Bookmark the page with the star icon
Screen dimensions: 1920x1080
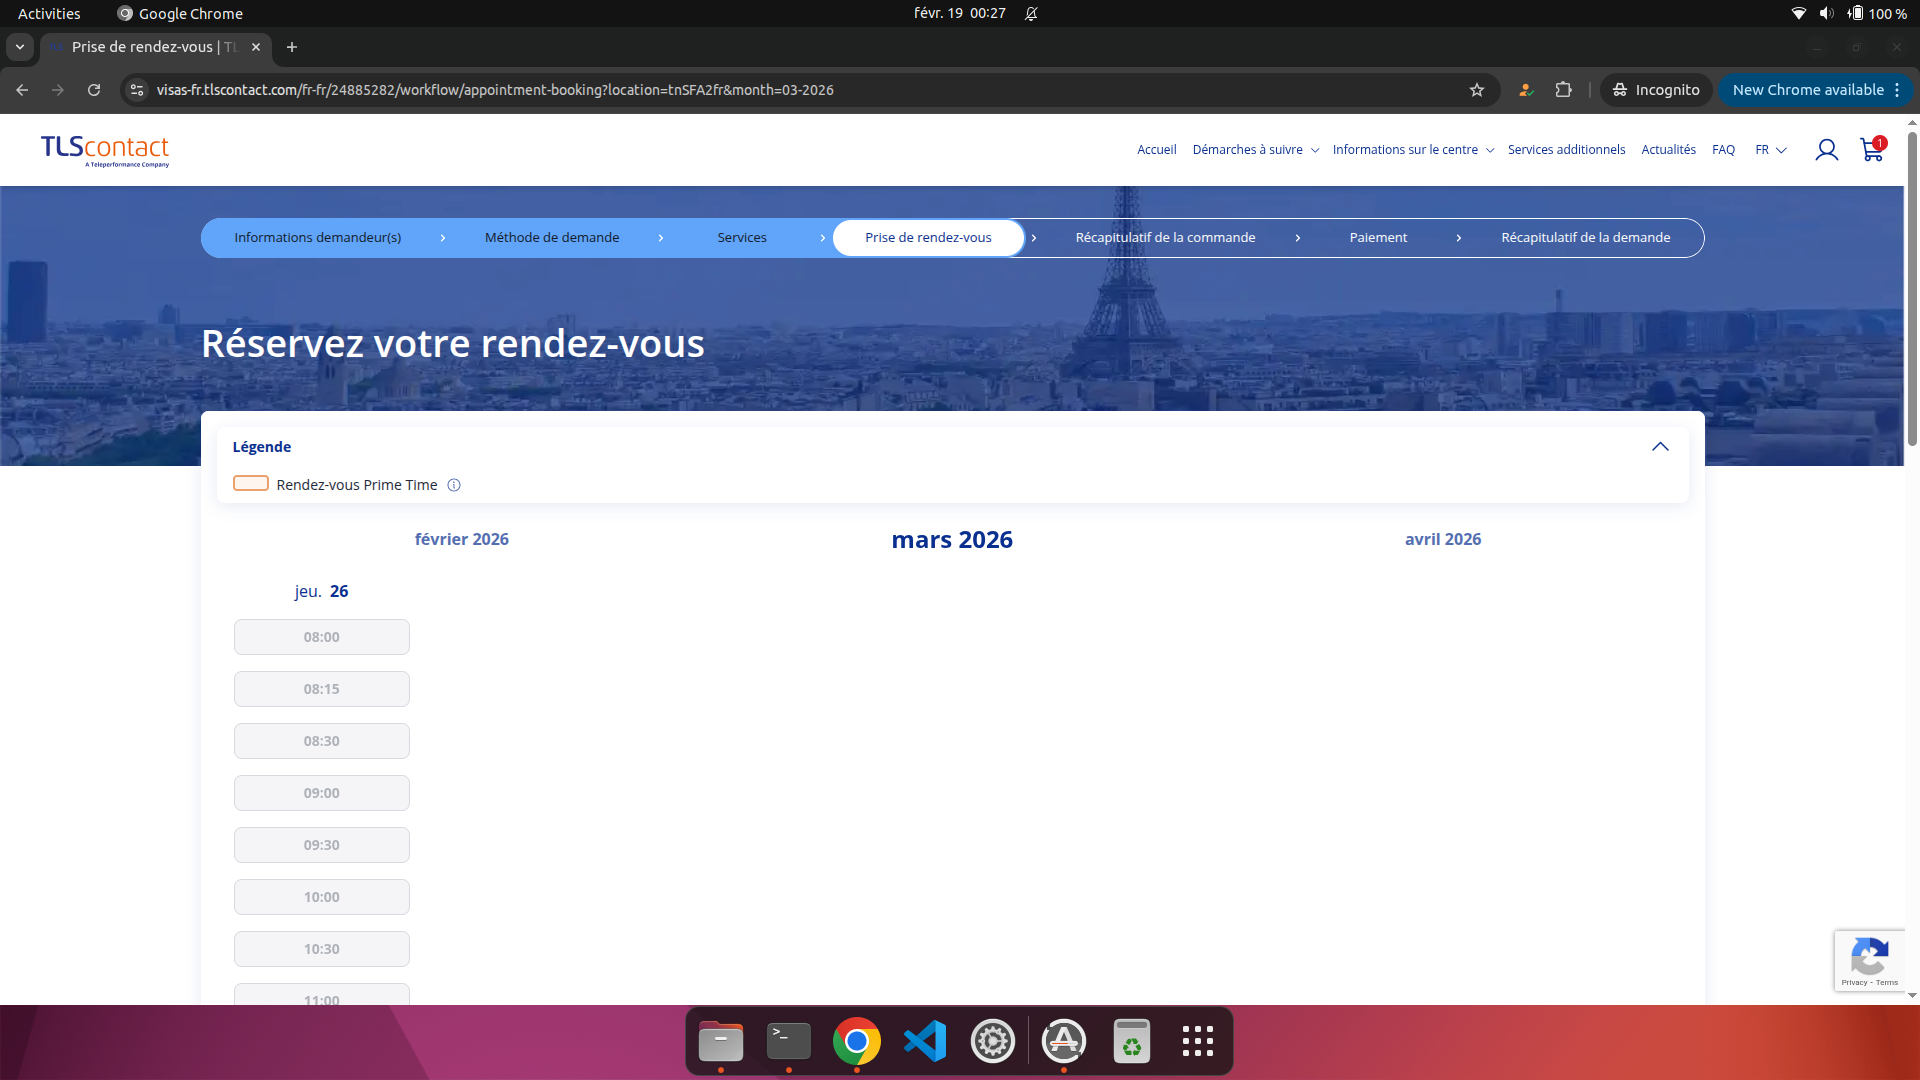[1477, 90]
